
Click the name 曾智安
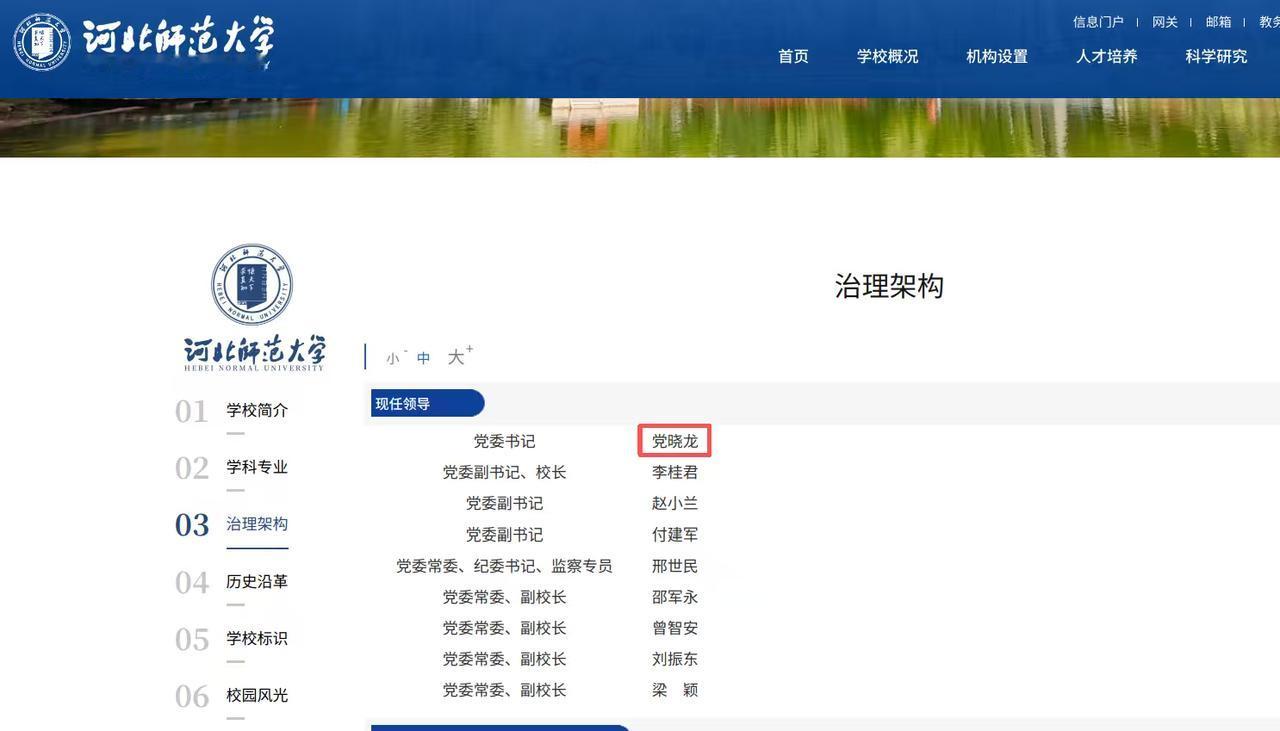click(675, 628)
